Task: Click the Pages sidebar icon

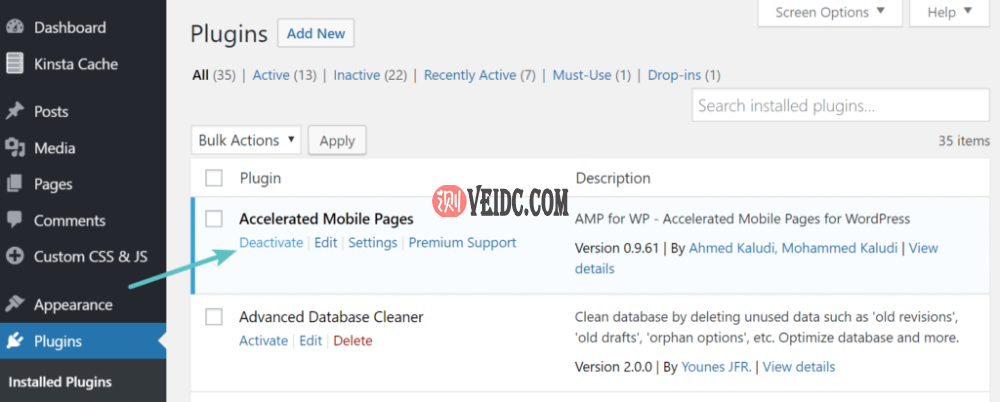Action: [15, 184]
